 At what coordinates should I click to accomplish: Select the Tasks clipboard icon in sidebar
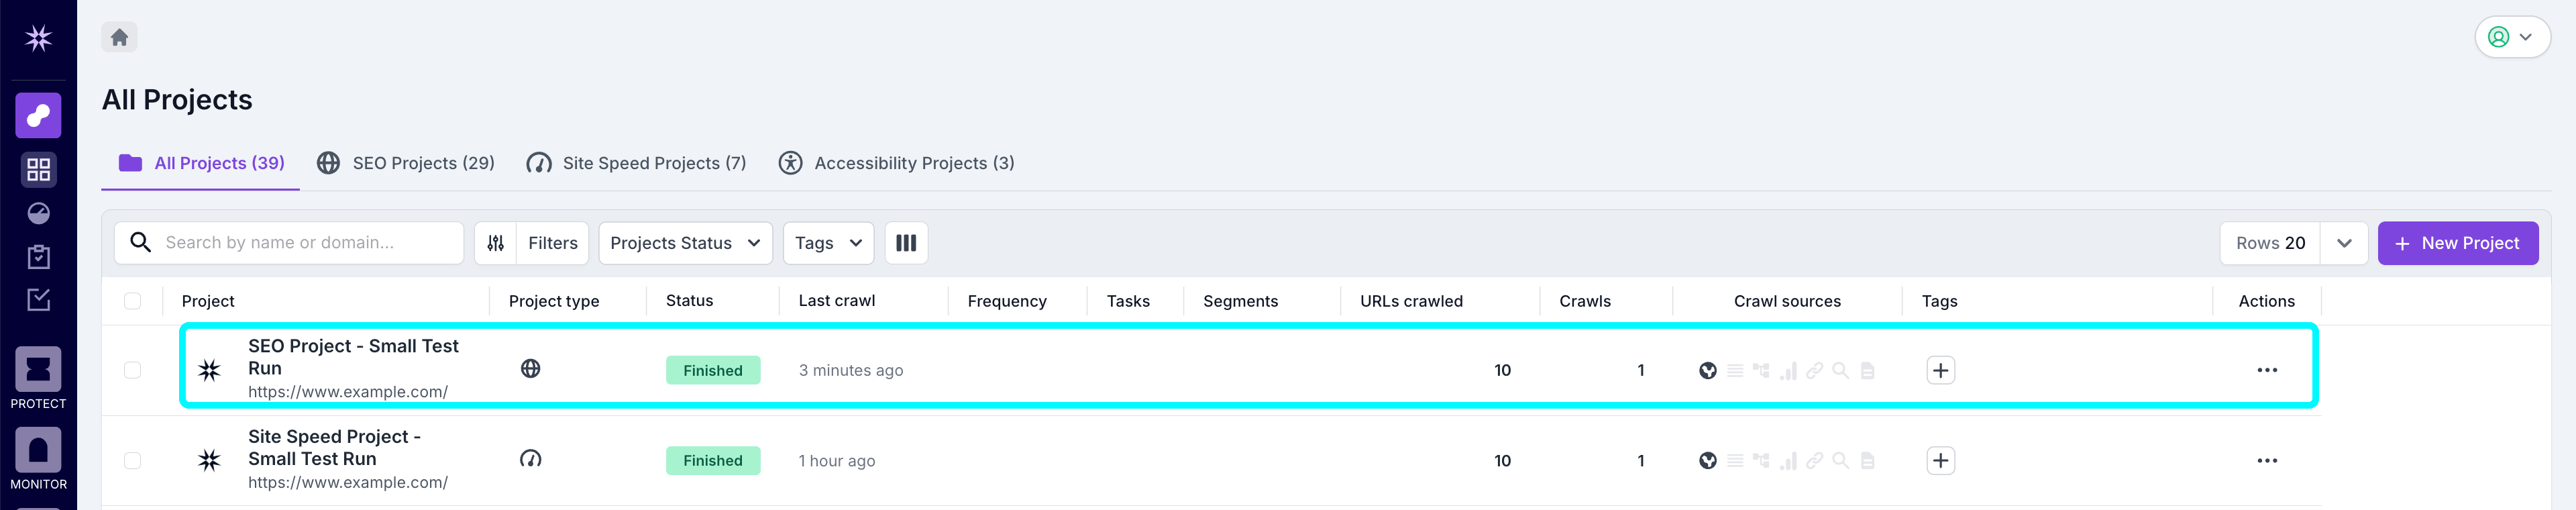pos(38,257)
